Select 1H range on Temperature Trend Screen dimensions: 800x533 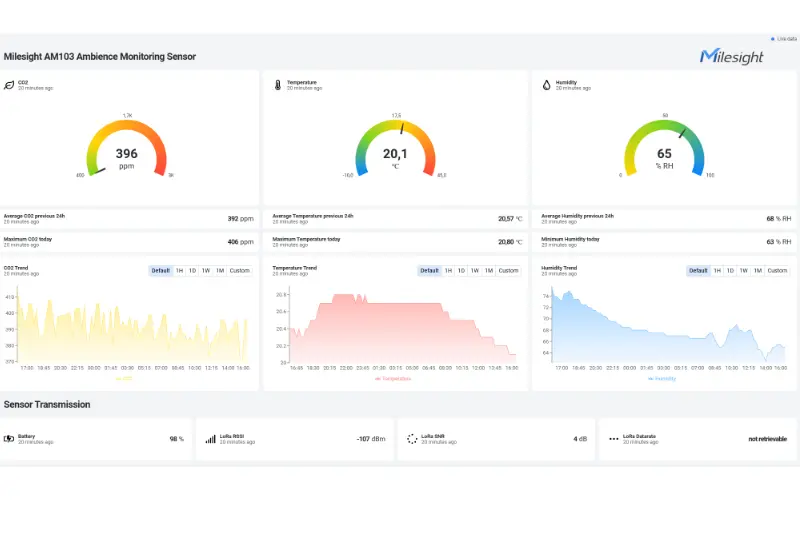point(448,271)
